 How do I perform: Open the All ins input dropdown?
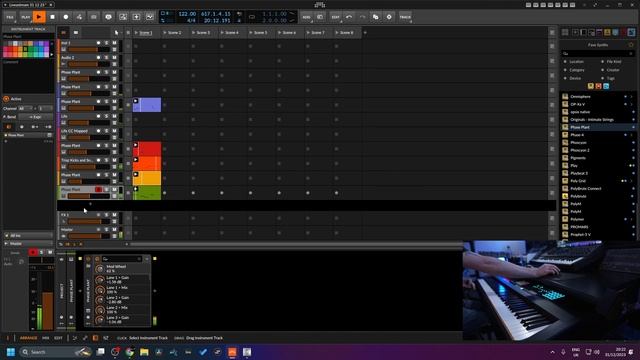click(x=28, y=236)
